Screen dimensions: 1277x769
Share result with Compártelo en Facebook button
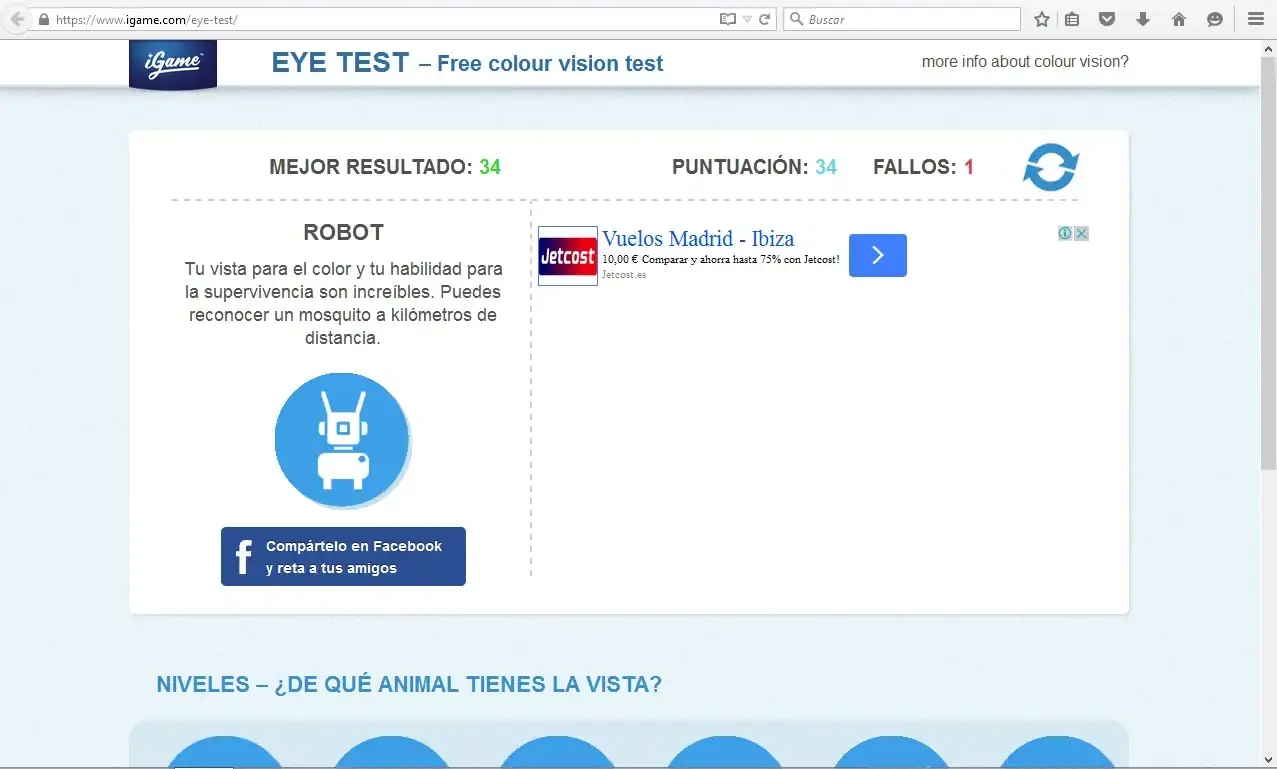click(x=343, y=556)
